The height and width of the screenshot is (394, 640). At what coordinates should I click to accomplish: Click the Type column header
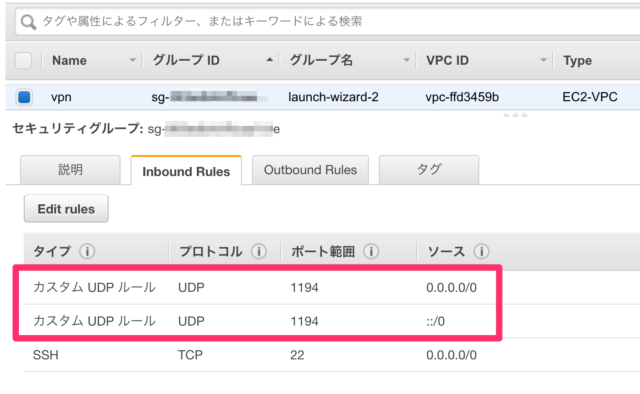click(x=577, y=60)
